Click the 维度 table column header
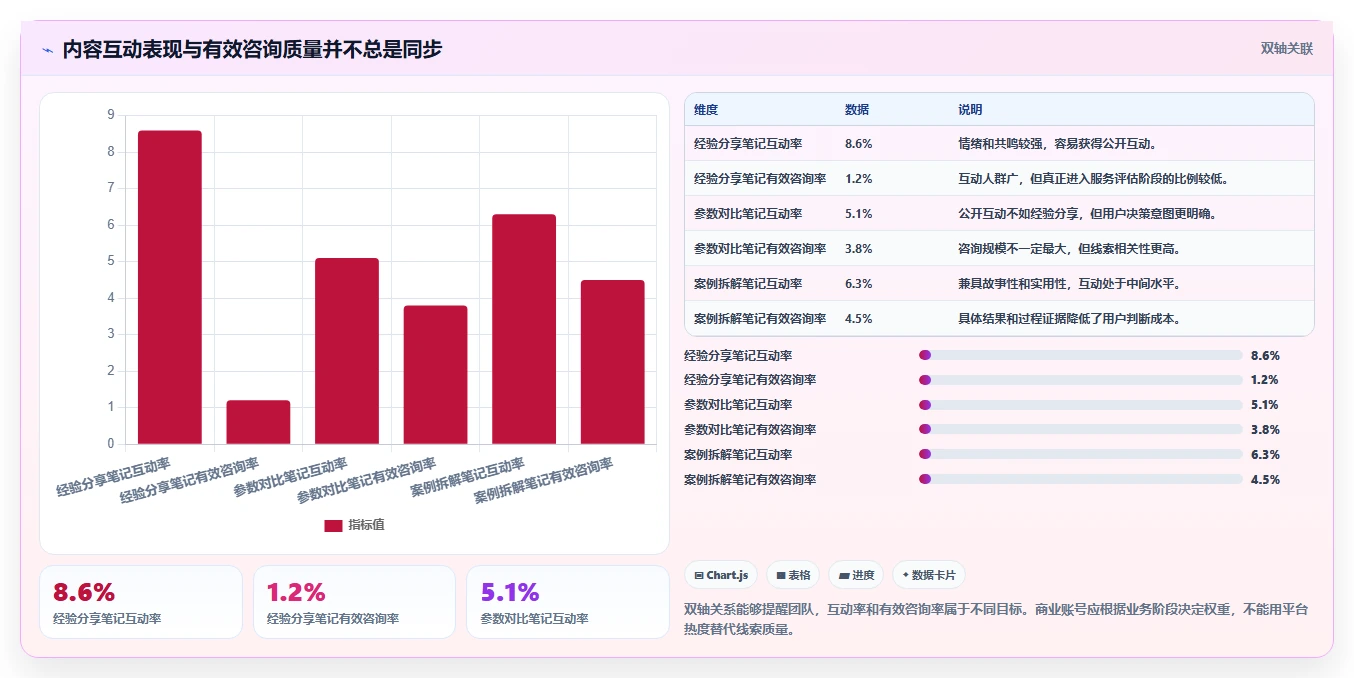1354x678 pixels. pos(706,110)
